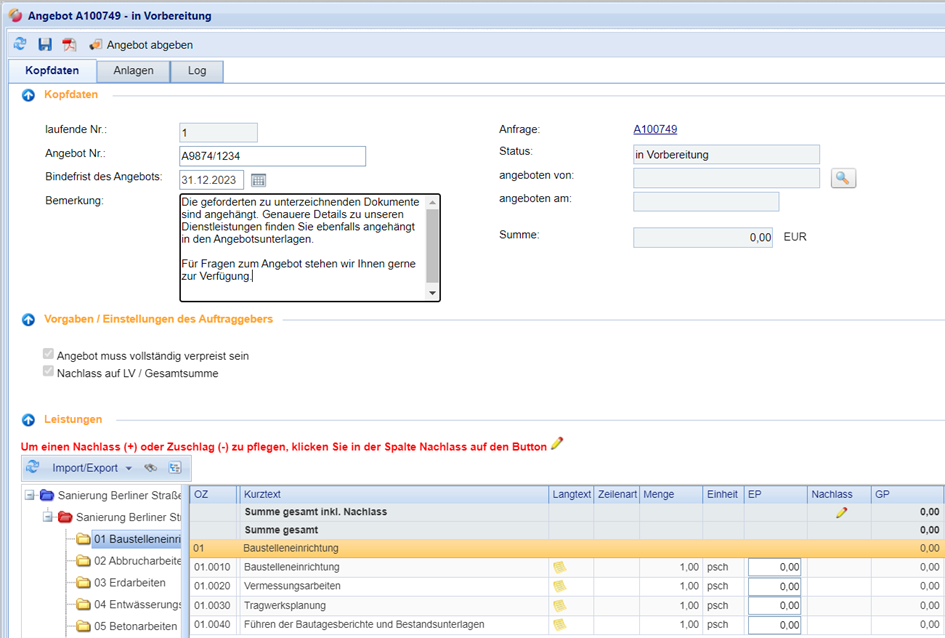
Task: Click the Nachlass pencil icon in summary row
Action: [x=841, y=512]
